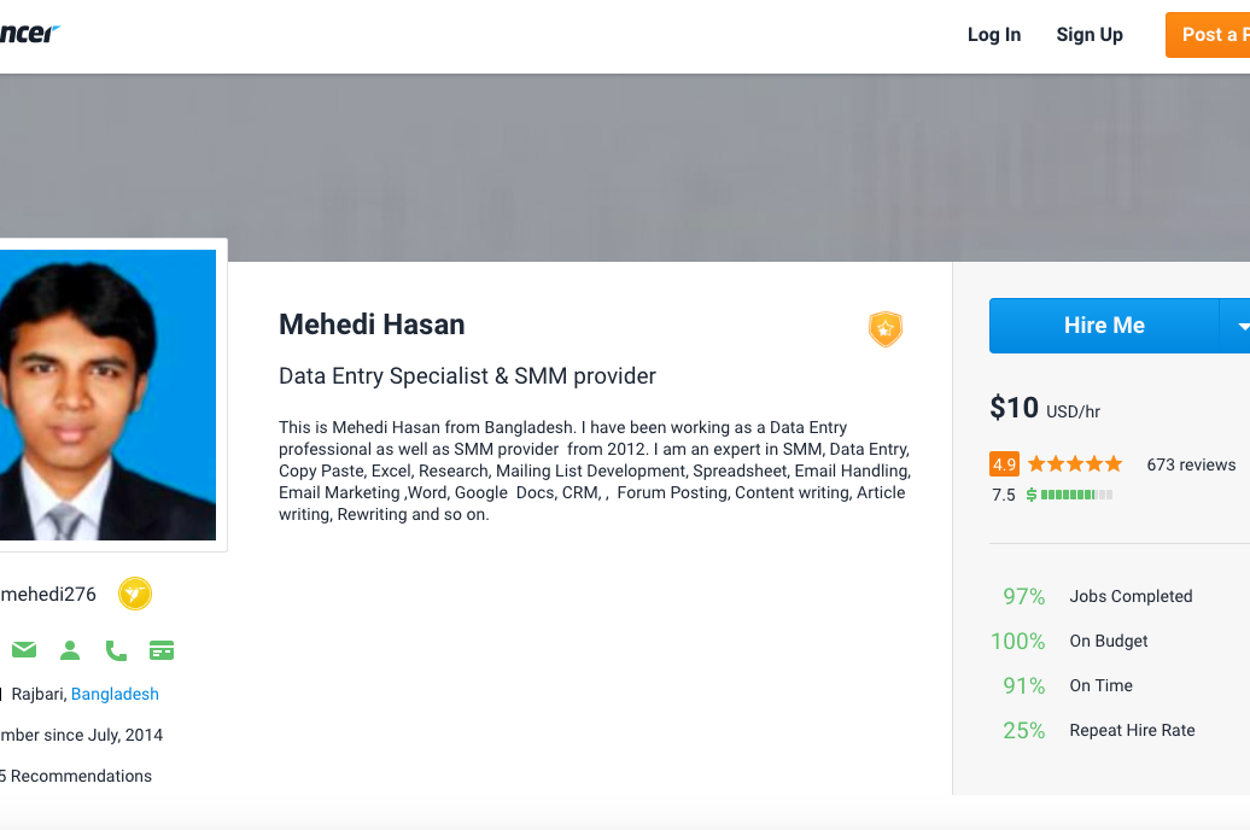
Task: Click the identity verified person icon
Action: pos(70,651)
